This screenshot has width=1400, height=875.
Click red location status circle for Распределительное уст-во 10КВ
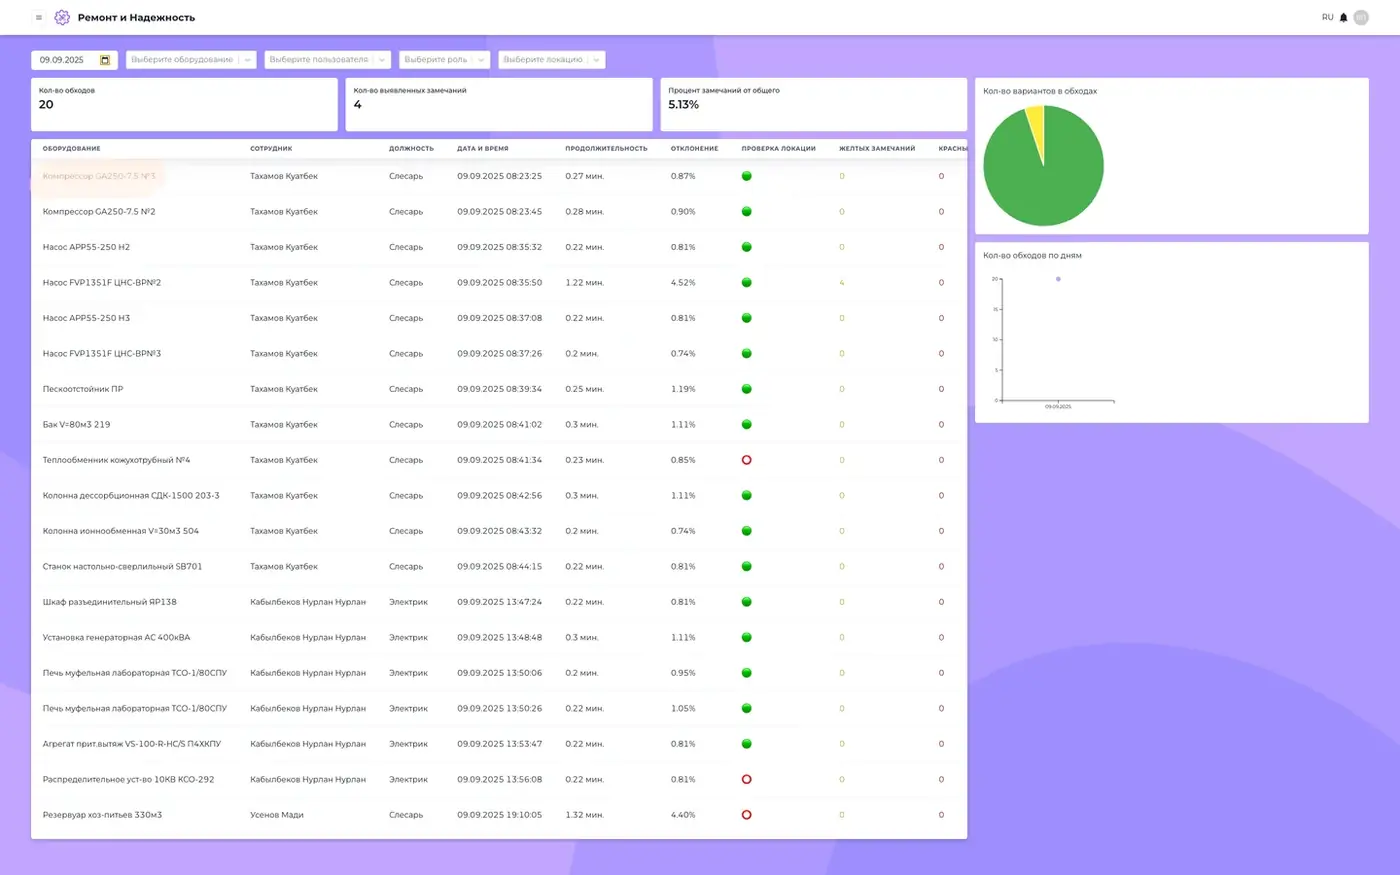pos(746,779)
